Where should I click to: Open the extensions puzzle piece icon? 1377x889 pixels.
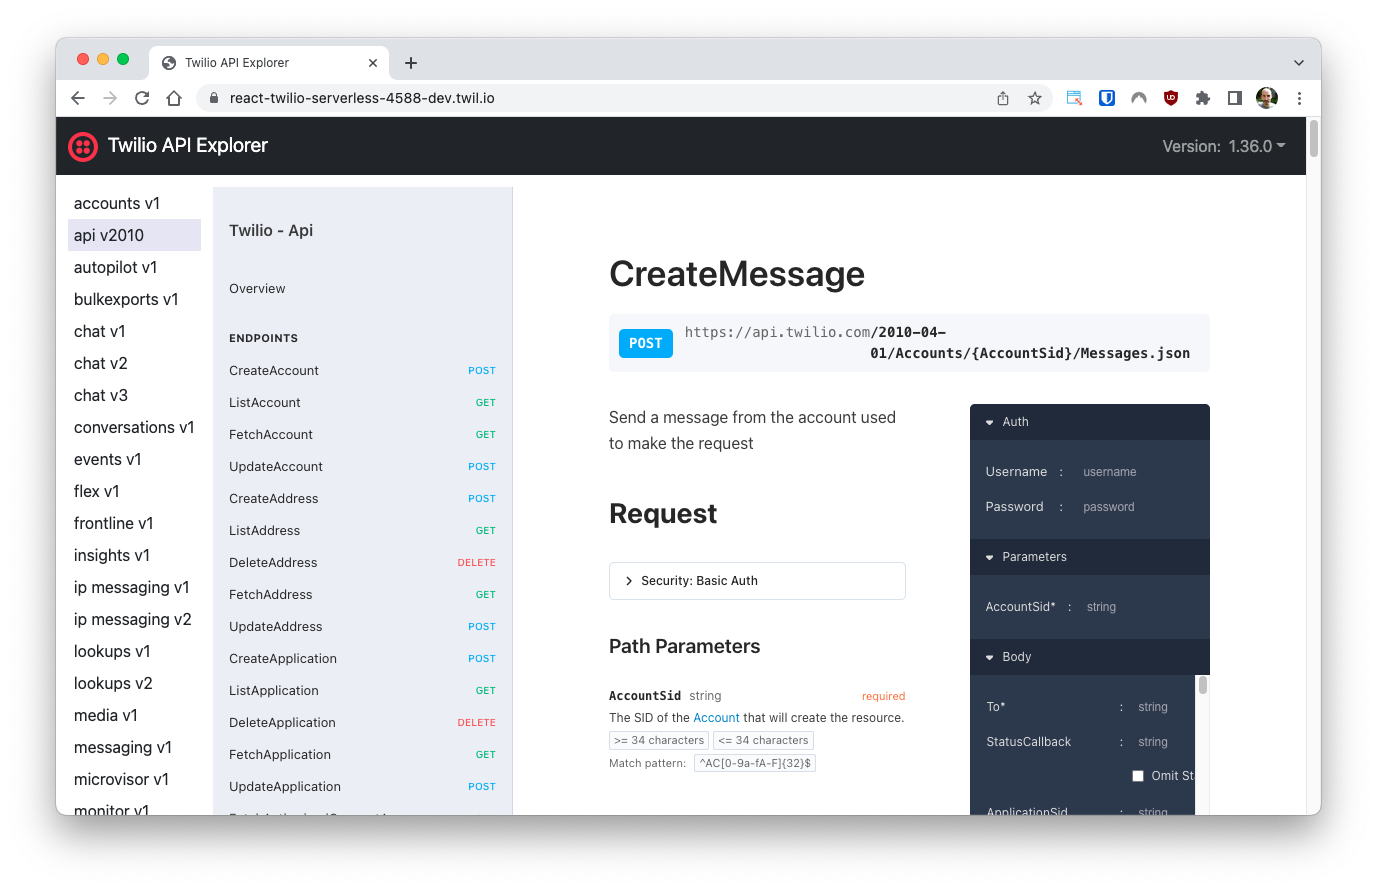[1203, 98]
